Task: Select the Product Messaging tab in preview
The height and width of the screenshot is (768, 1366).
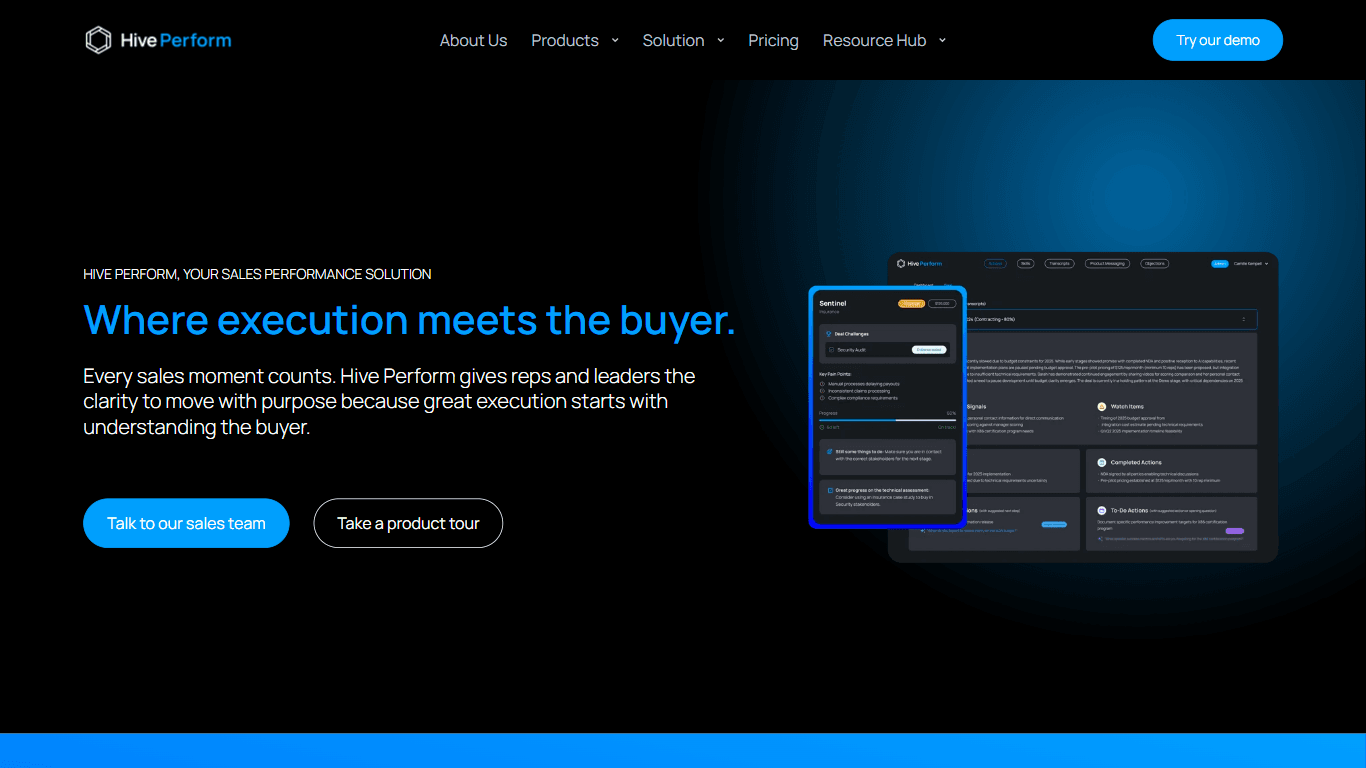Action: tap(1107, 264)
